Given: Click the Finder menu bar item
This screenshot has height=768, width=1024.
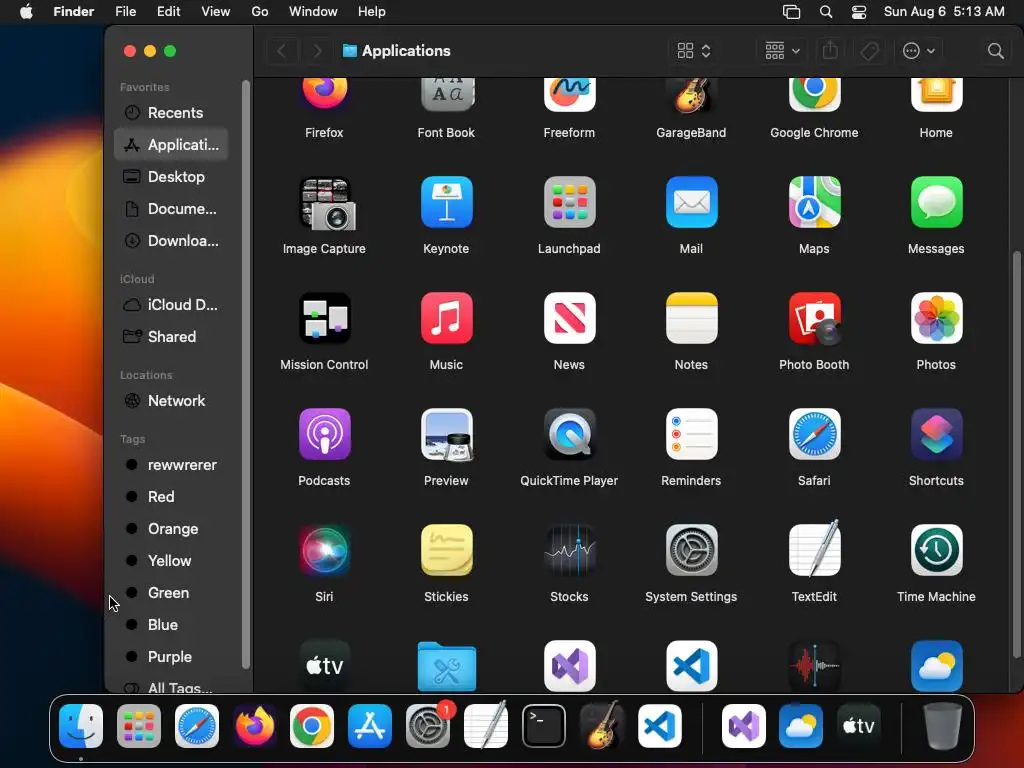Looking at the screenshot, I should coord(74,12).
